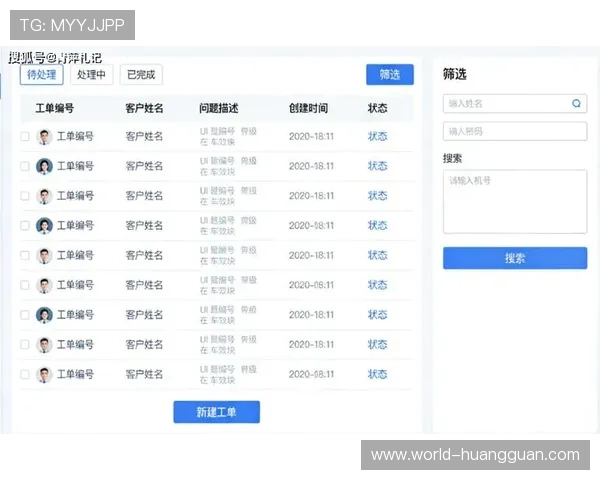Open the 状态 link in the fifth row
600x480 pixels.
tap(377, 255)
